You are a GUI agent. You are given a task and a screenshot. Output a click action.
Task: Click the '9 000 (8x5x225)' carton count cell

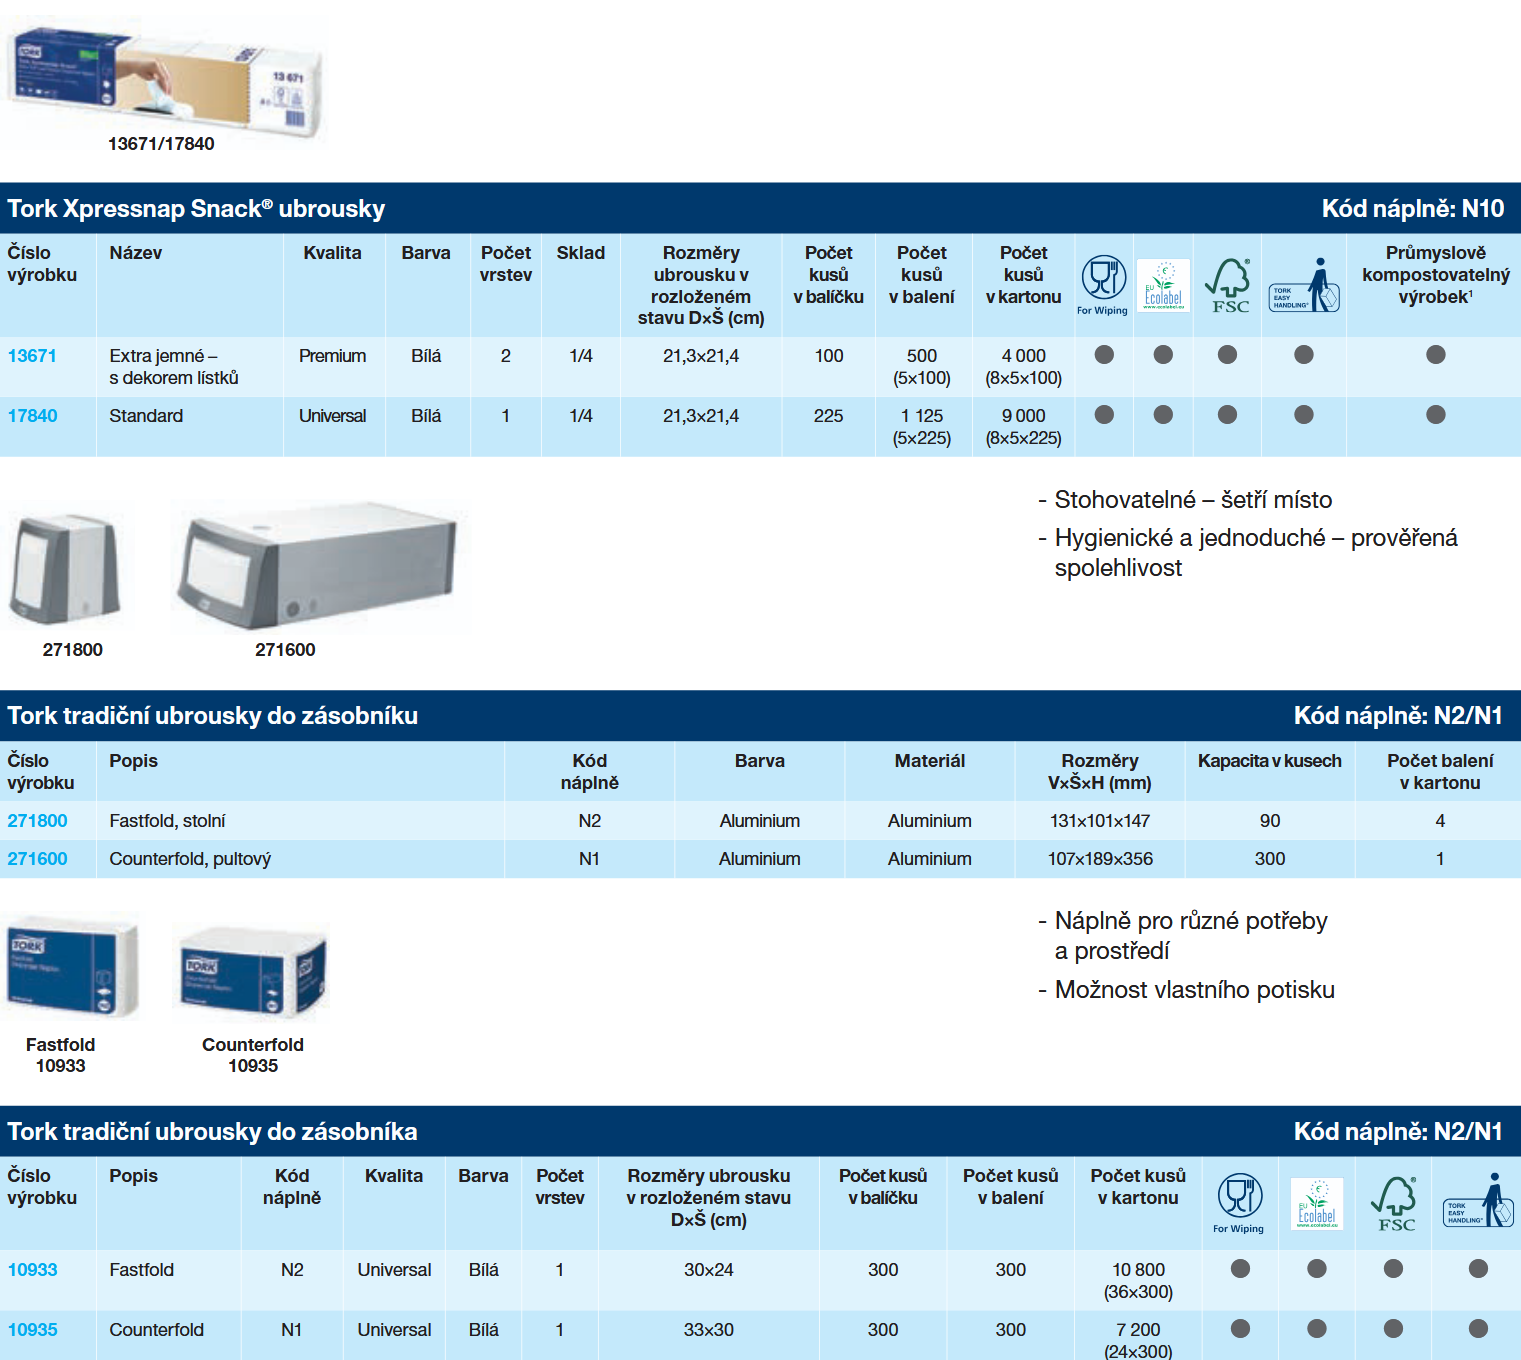pos(1023,427)
